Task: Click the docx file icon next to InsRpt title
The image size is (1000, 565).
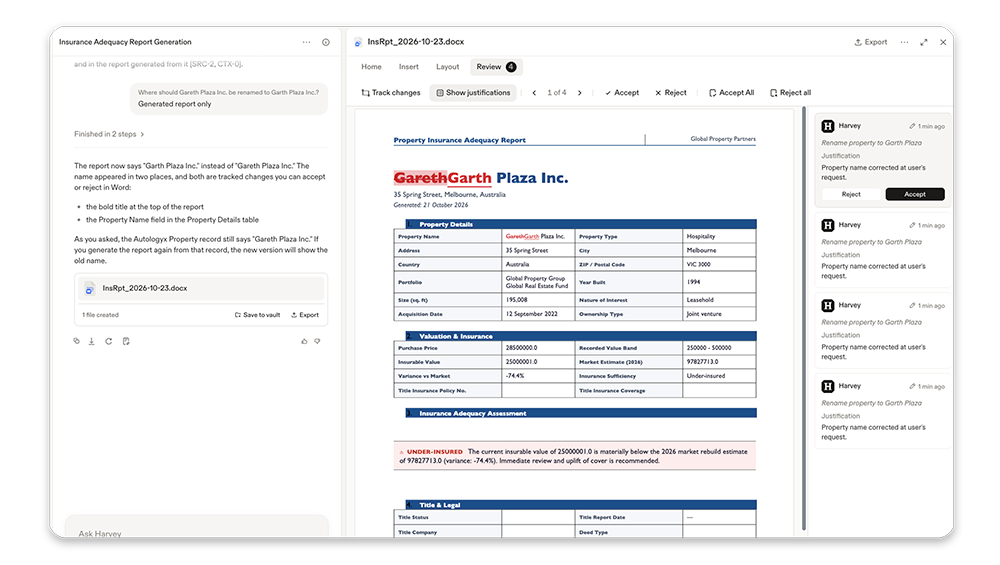Action: pos(358,42)
